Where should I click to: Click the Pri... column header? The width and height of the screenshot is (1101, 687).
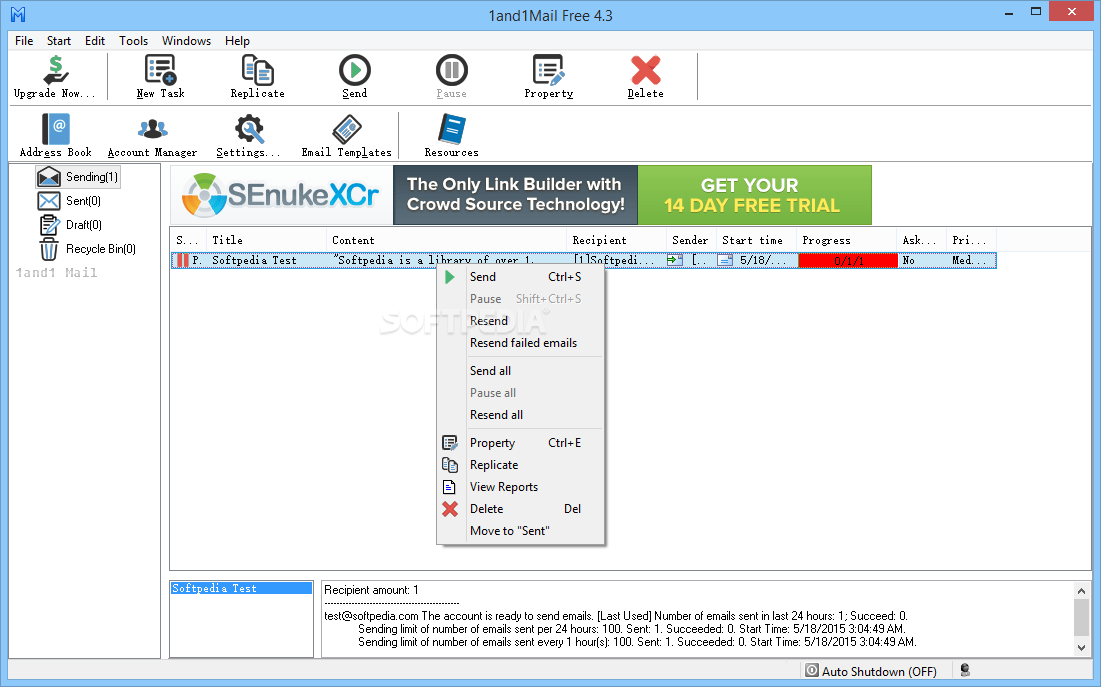pyautogui.click(x=970, y=240)
